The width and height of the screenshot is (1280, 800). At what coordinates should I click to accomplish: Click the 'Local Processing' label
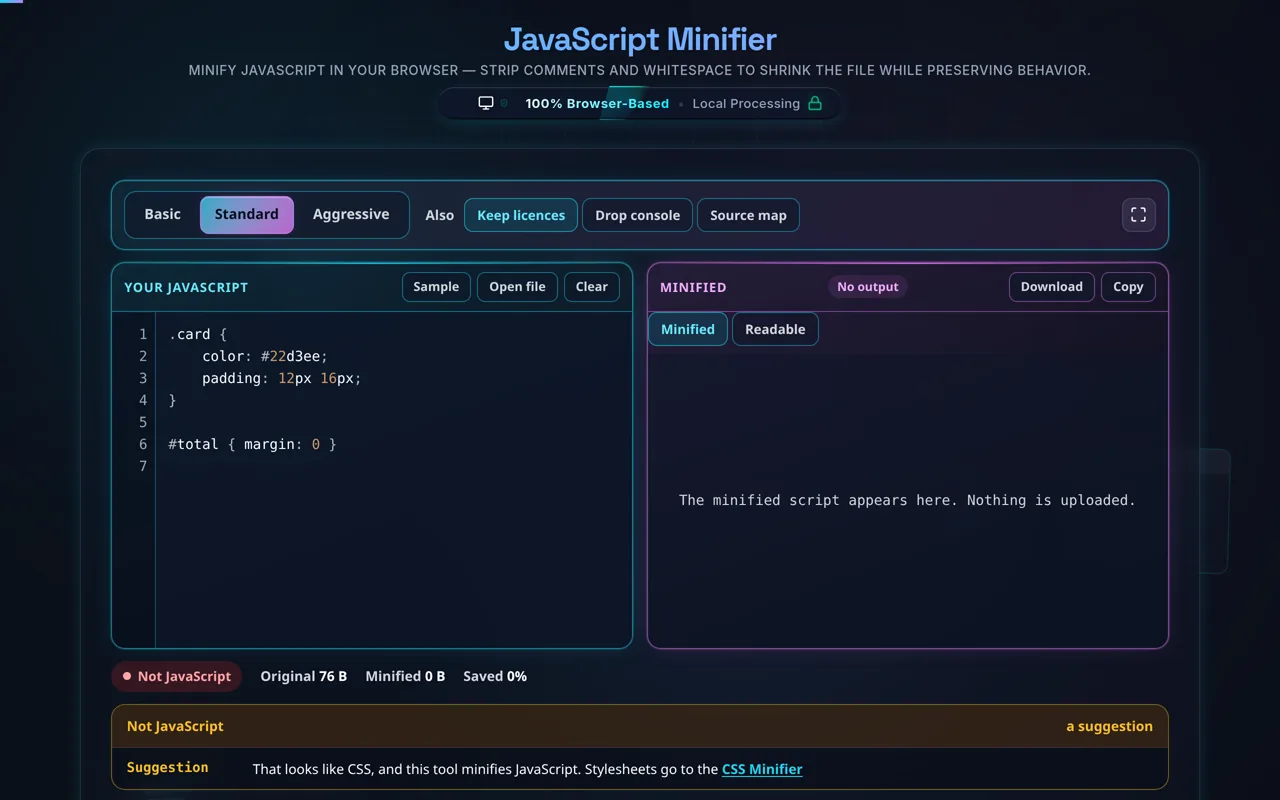tap(746, 103)
